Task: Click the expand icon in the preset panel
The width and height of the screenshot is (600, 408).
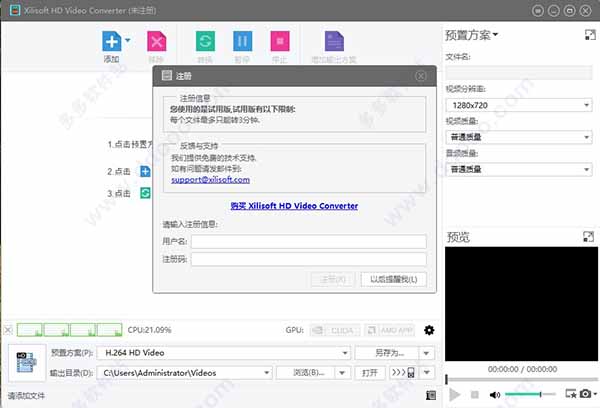Action: click(590, 35)
